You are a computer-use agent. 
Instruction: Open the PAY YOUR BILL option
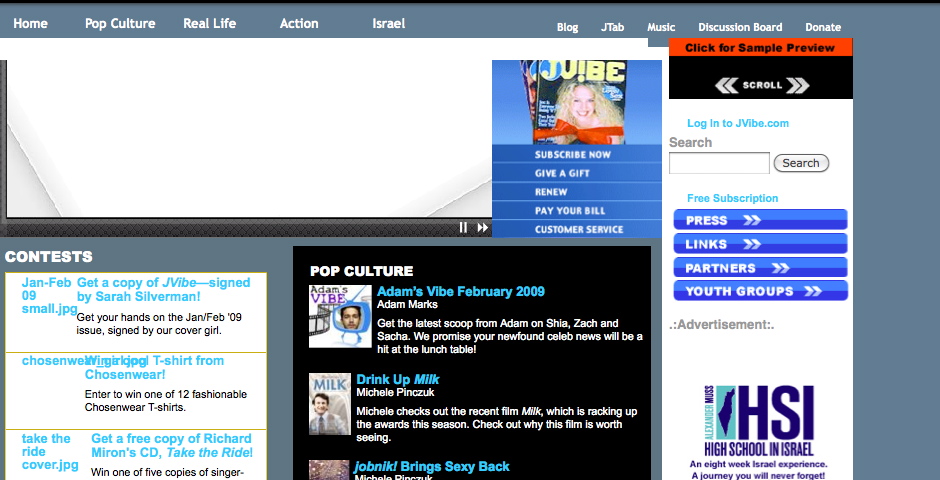tap(570, 211)
